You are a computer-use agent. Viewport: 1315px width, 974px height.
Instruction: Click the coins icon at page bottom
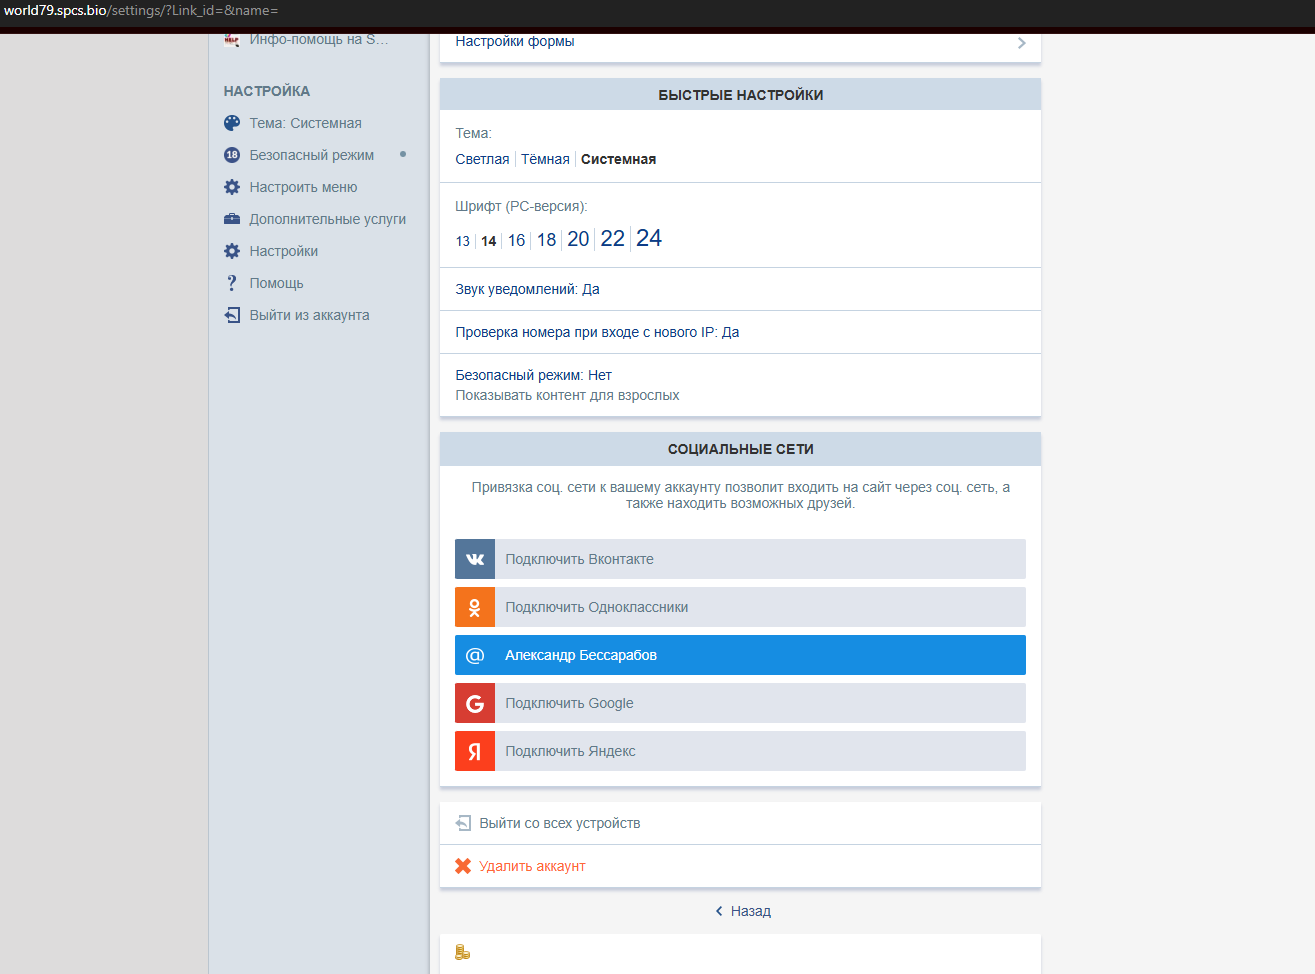click(462, 952)
